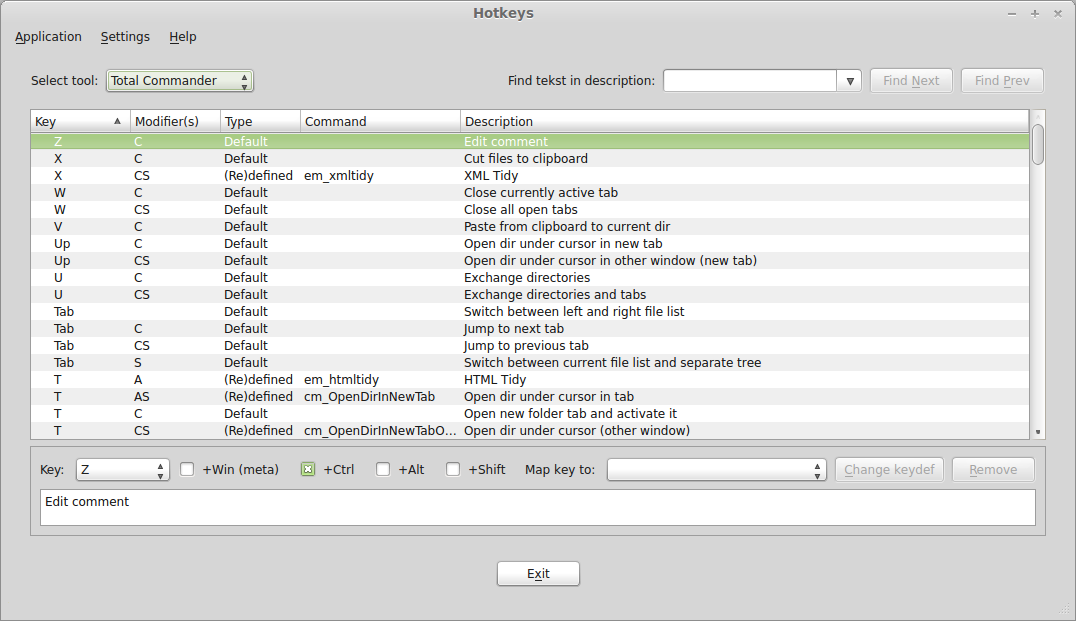This screenshot has height=621, width=1076.
Task: Select the 'Edit comment' row
Action: click(530, 141)
